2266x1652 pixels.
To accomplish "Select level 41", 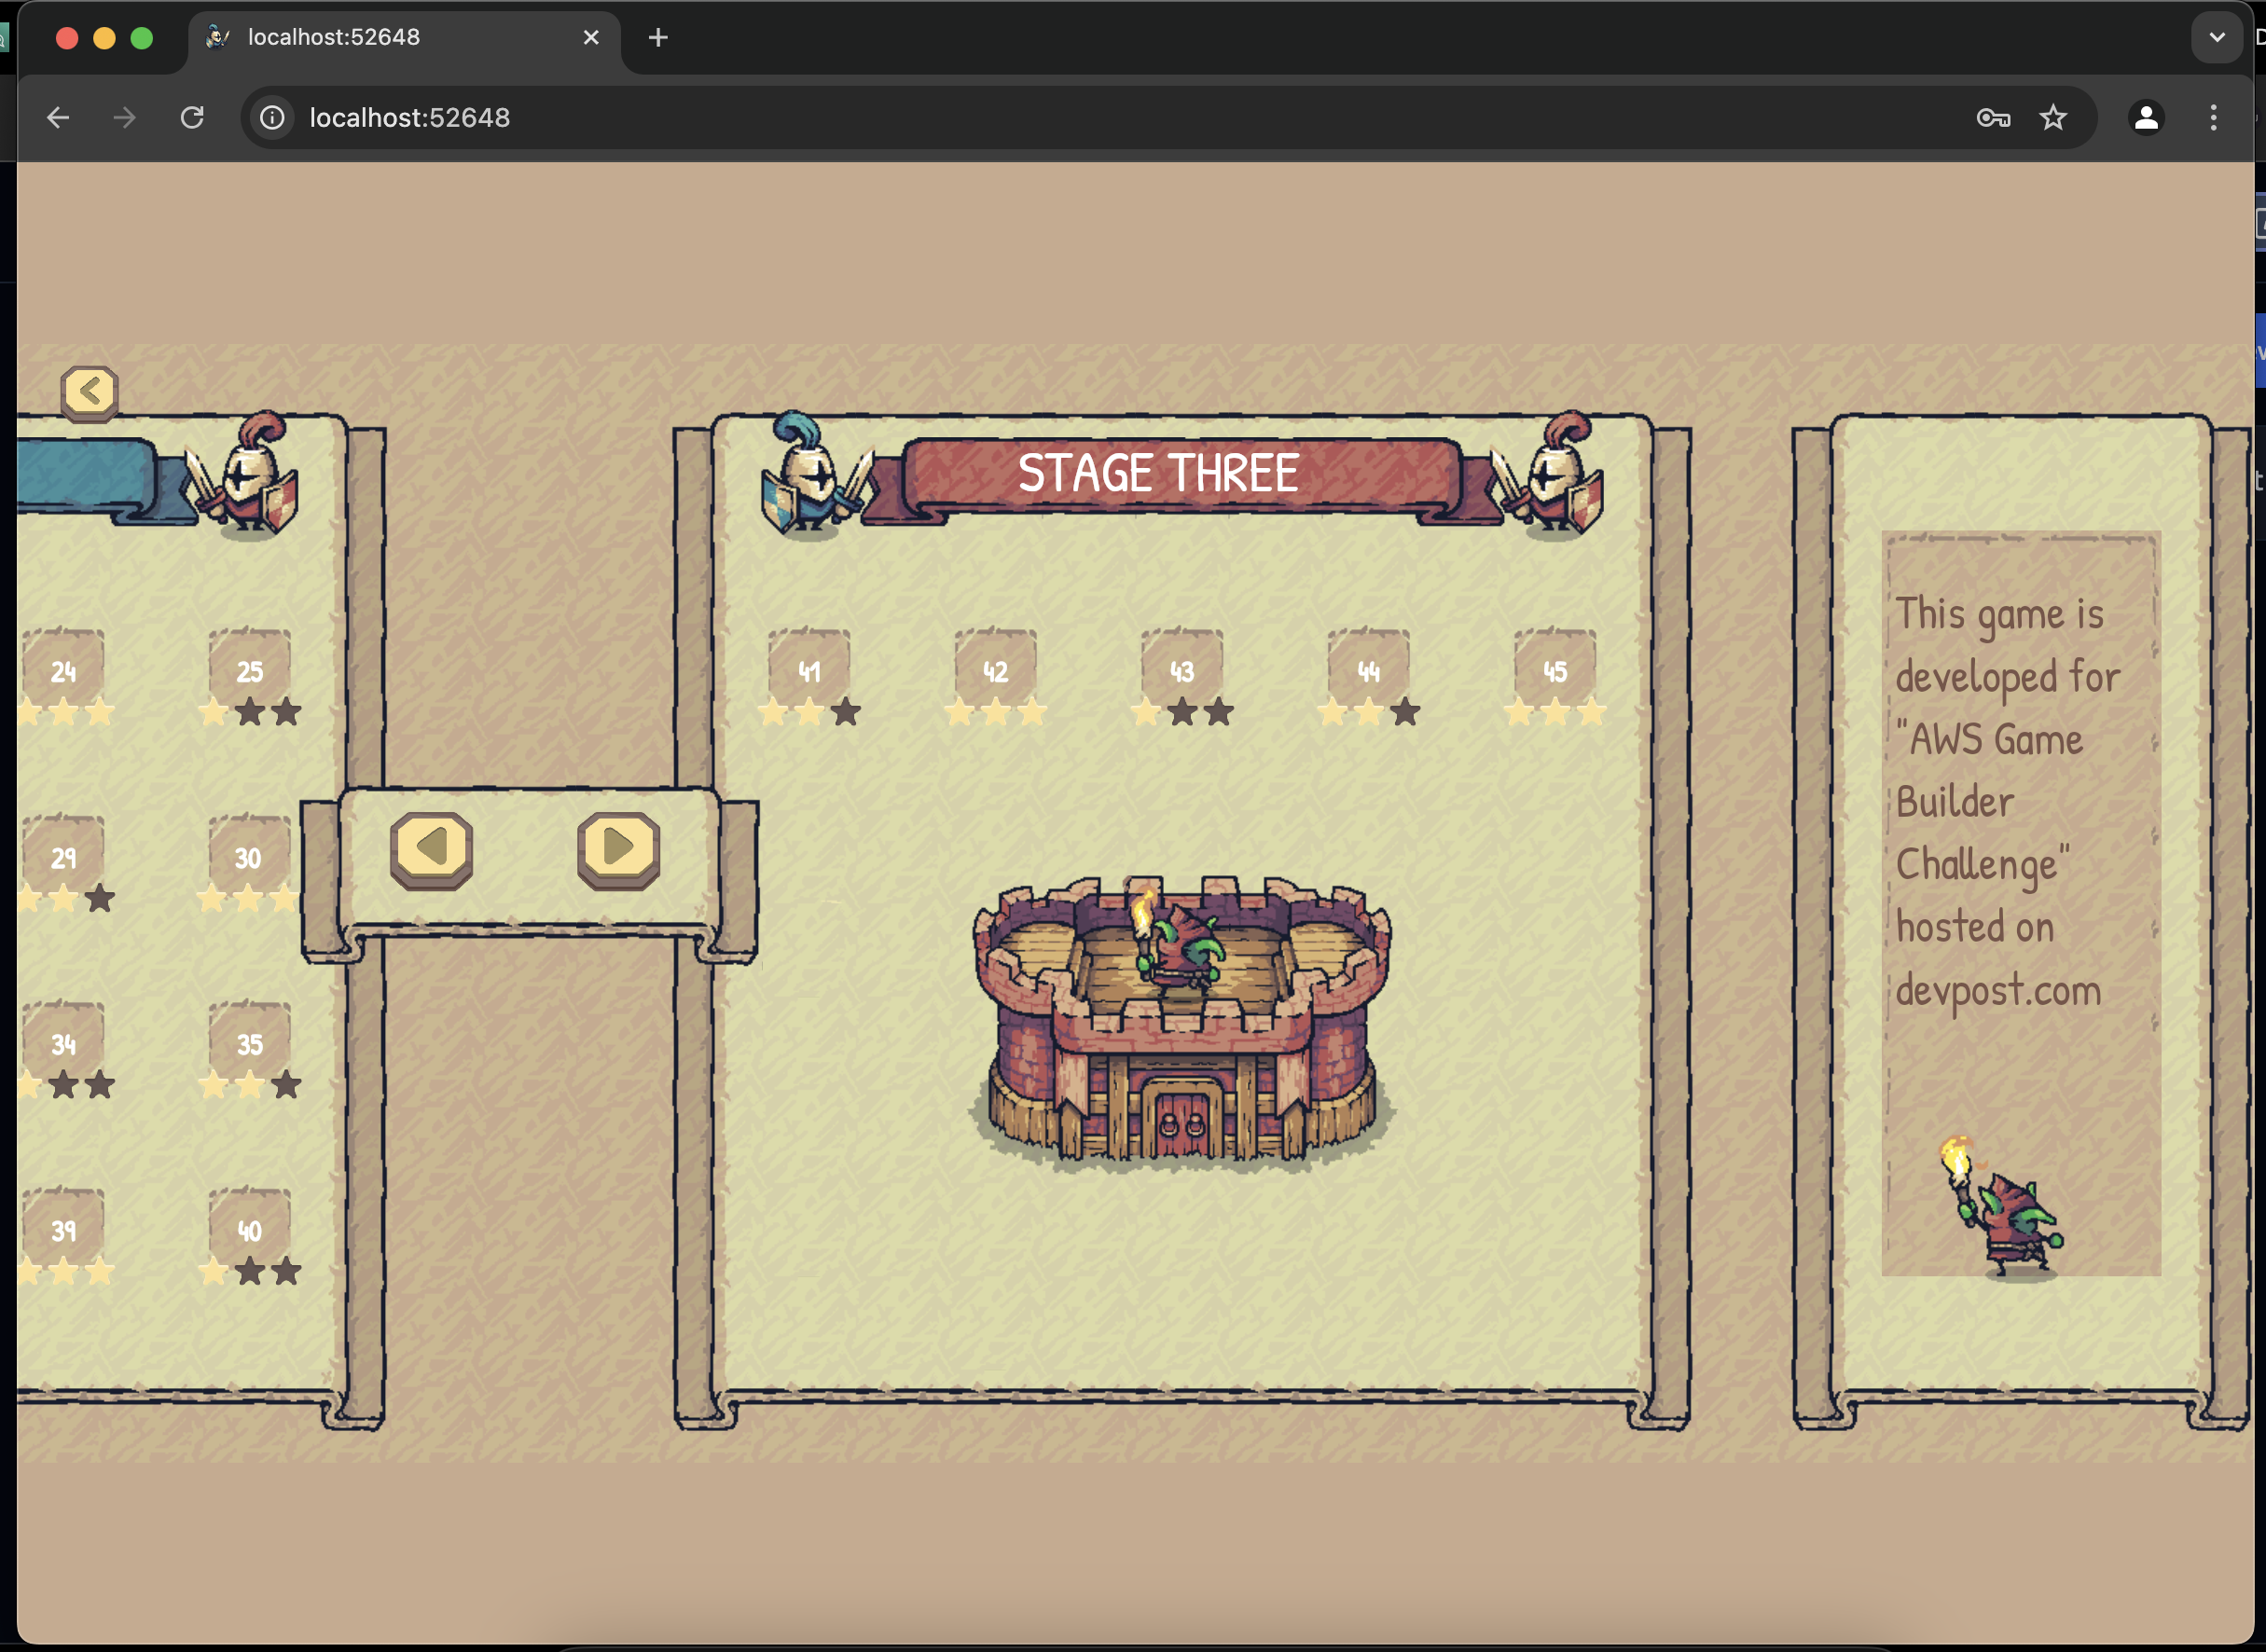I will coord(809,671).
